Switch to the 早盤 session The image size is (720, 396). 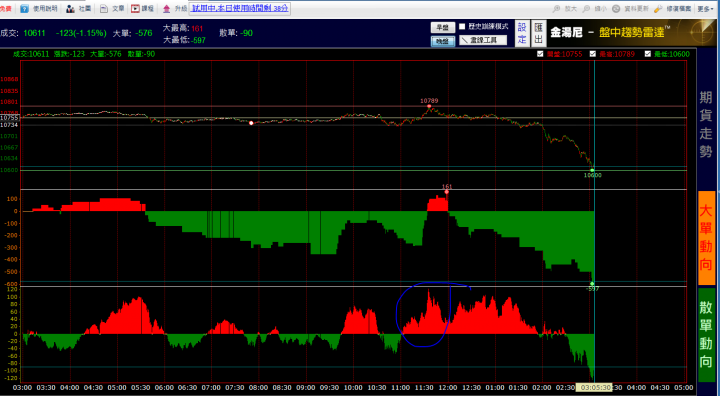[443, 27]
